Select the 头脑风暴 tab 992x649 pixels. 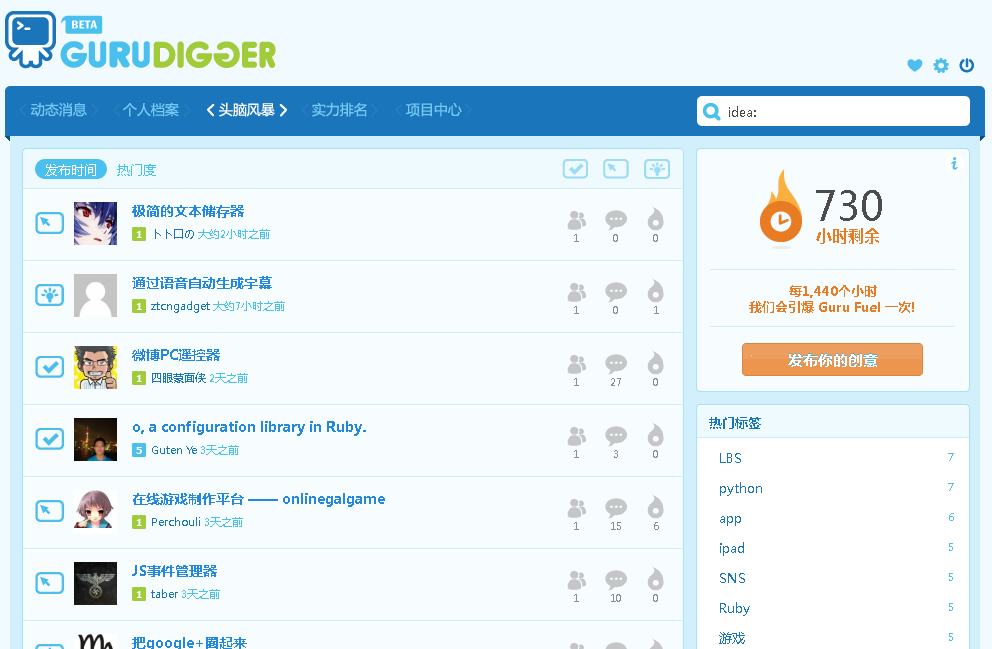[x=247, y=110]
